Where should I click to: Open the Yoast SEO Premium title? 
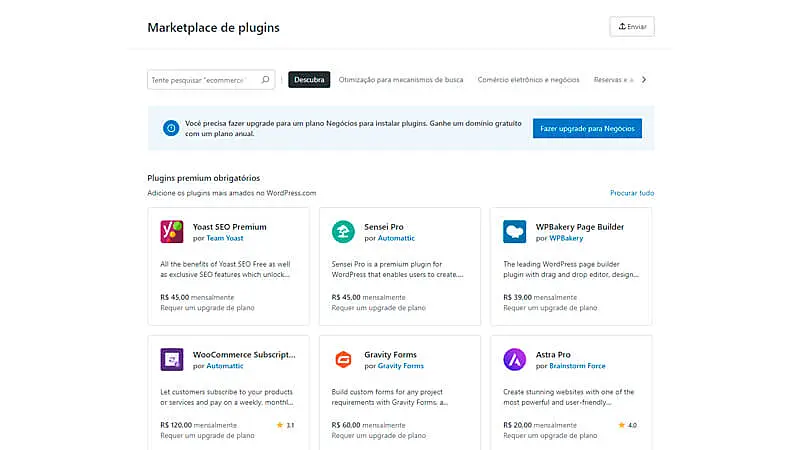(230, 227)
